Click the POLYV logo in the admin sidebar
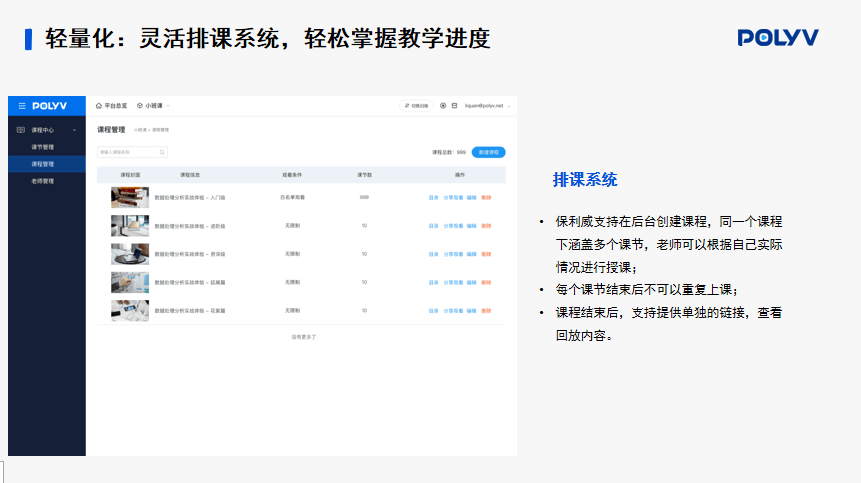The height and width of the screenshot is (483, 861). coord(49,106)
